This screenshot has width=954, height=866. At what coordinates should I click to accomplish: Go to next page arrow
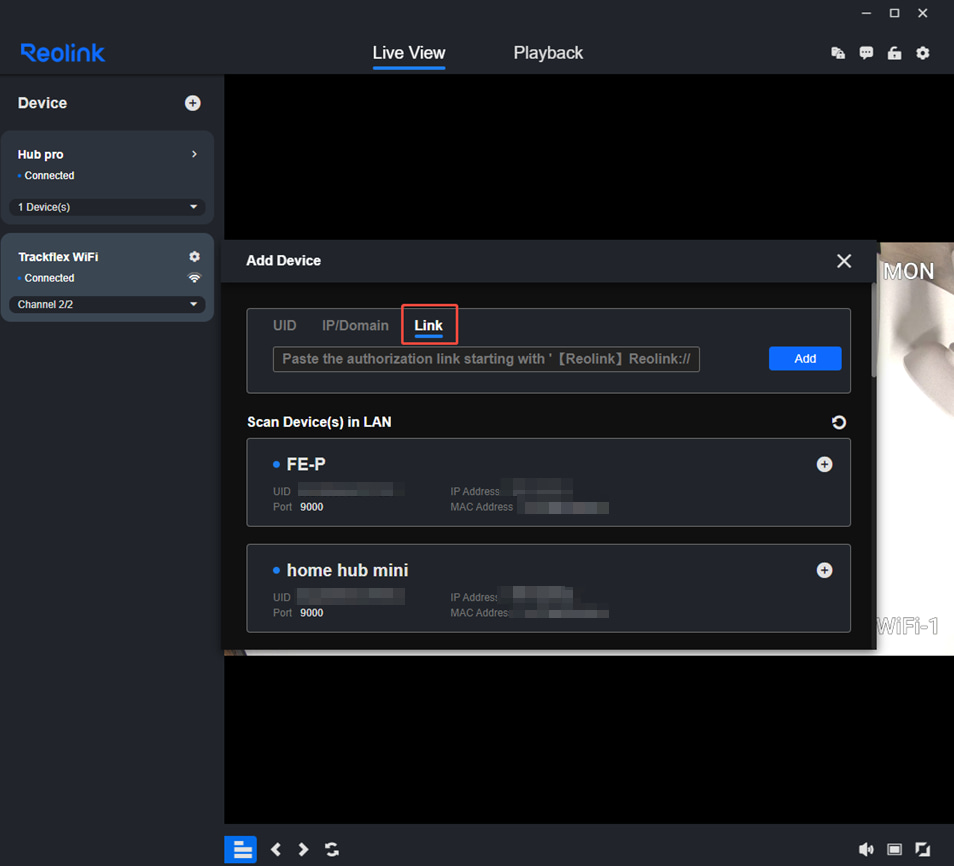click(x=303, y=849)
